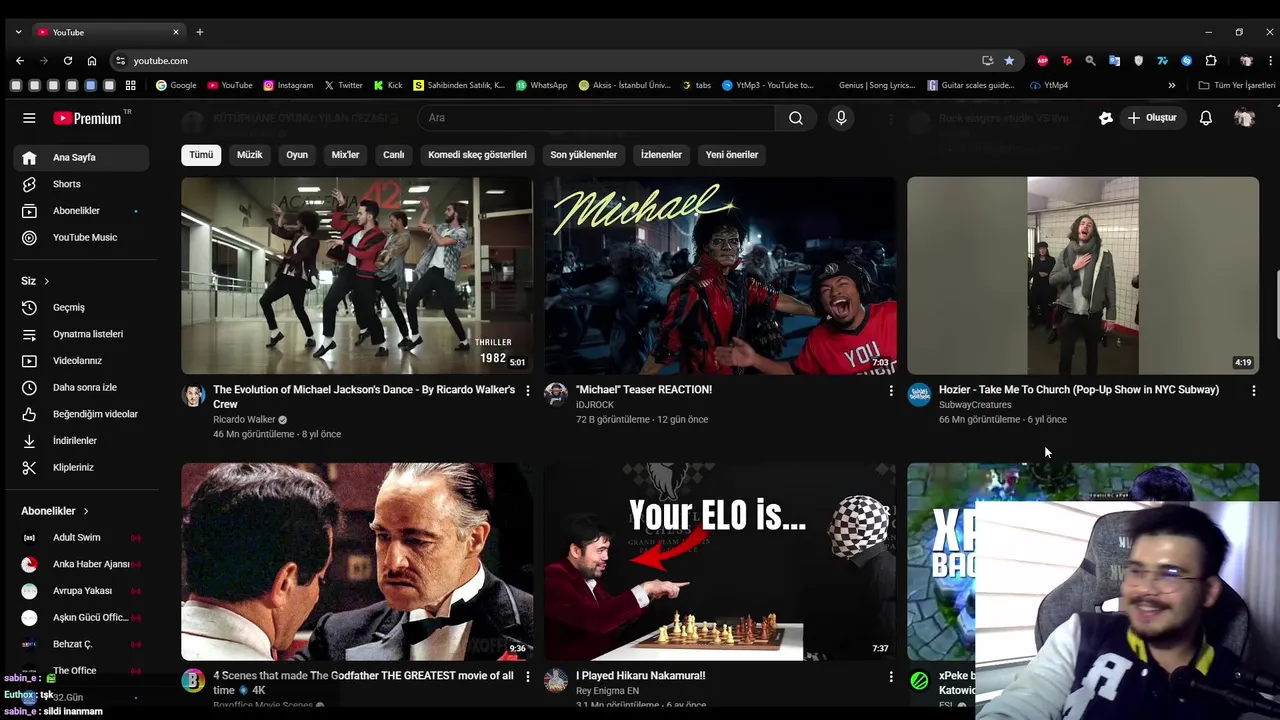Open Beğendiğim videolar
This screenshot has width=1280, height=720.
click(x=81, y=414)
